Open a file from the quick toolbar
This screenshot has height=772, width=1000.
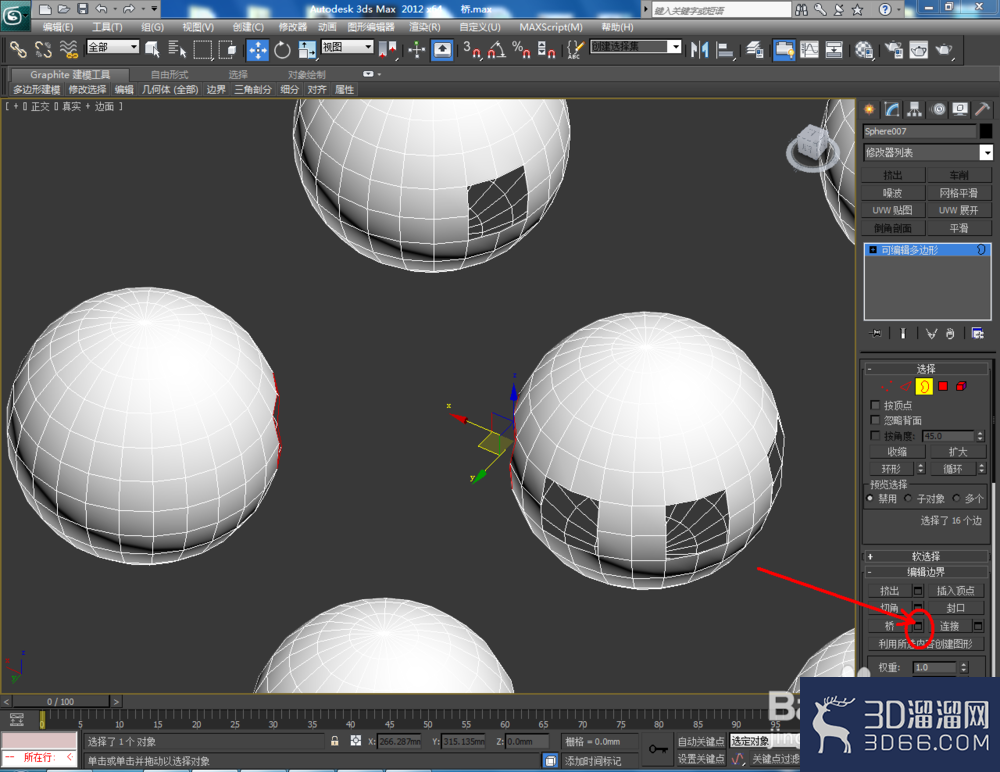[x=63, y=9]
